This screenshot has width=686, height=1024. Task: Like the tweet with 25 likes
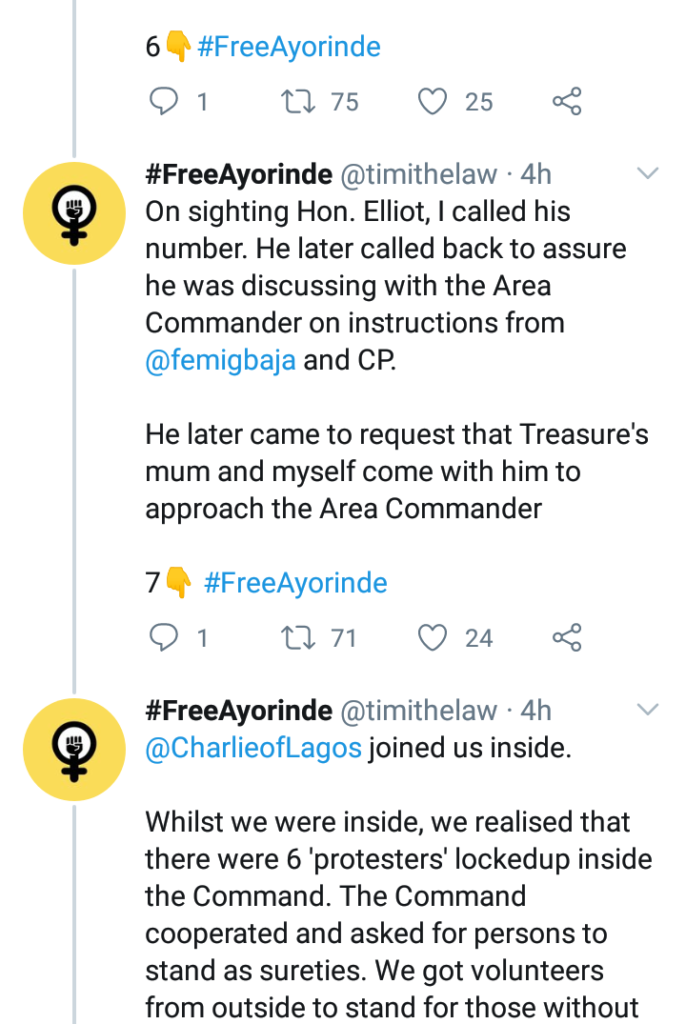(x=432, y=101)
